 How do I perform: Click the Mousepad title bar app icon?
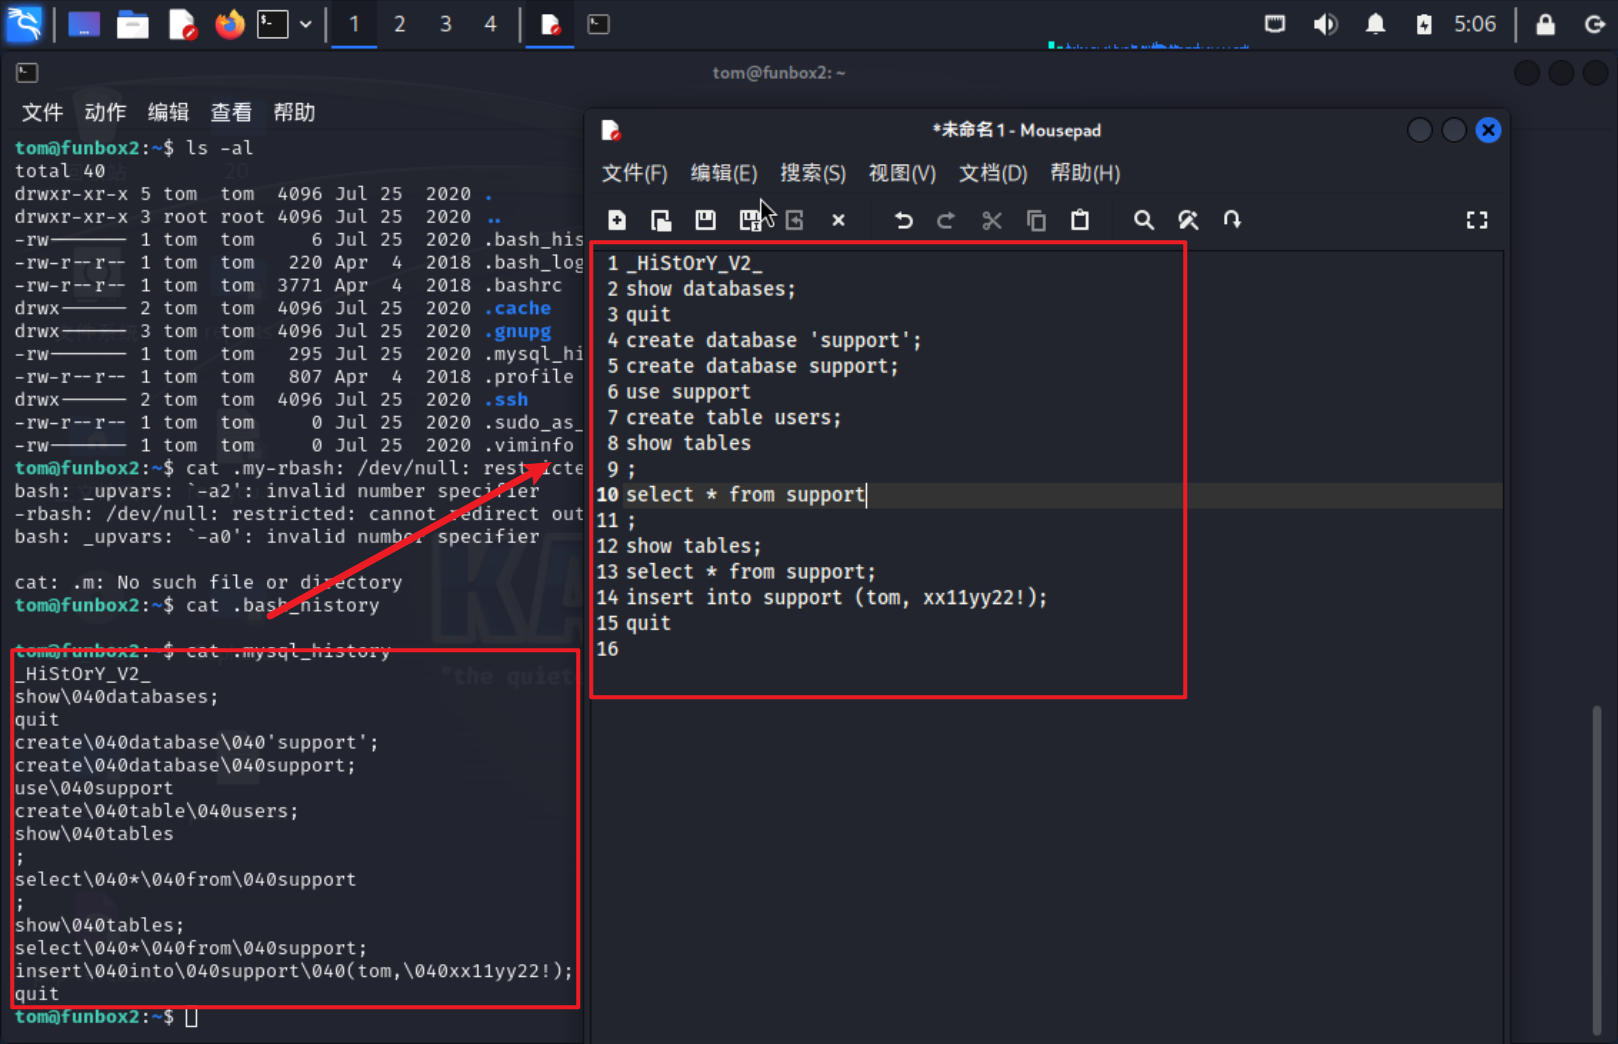(x=611, y=130)
